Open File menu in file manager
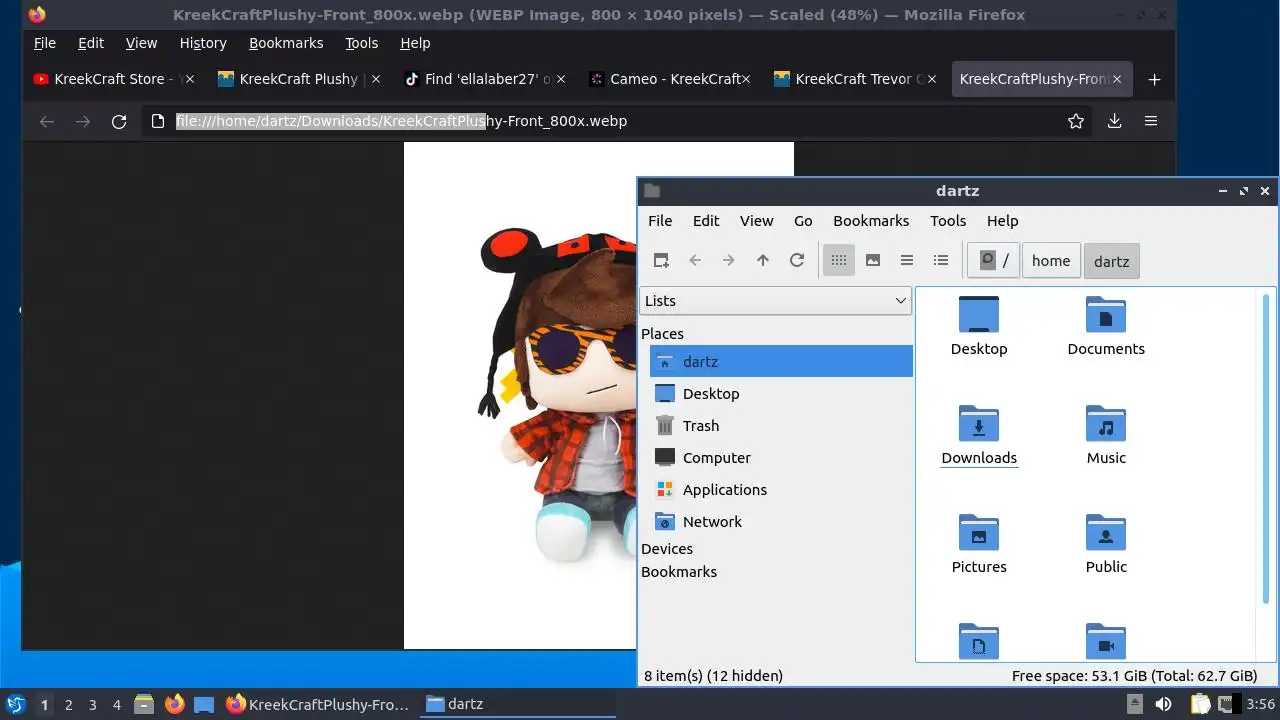Viewport: 1280px width, 720px height. pyautogui.click(x=660, y=221)
